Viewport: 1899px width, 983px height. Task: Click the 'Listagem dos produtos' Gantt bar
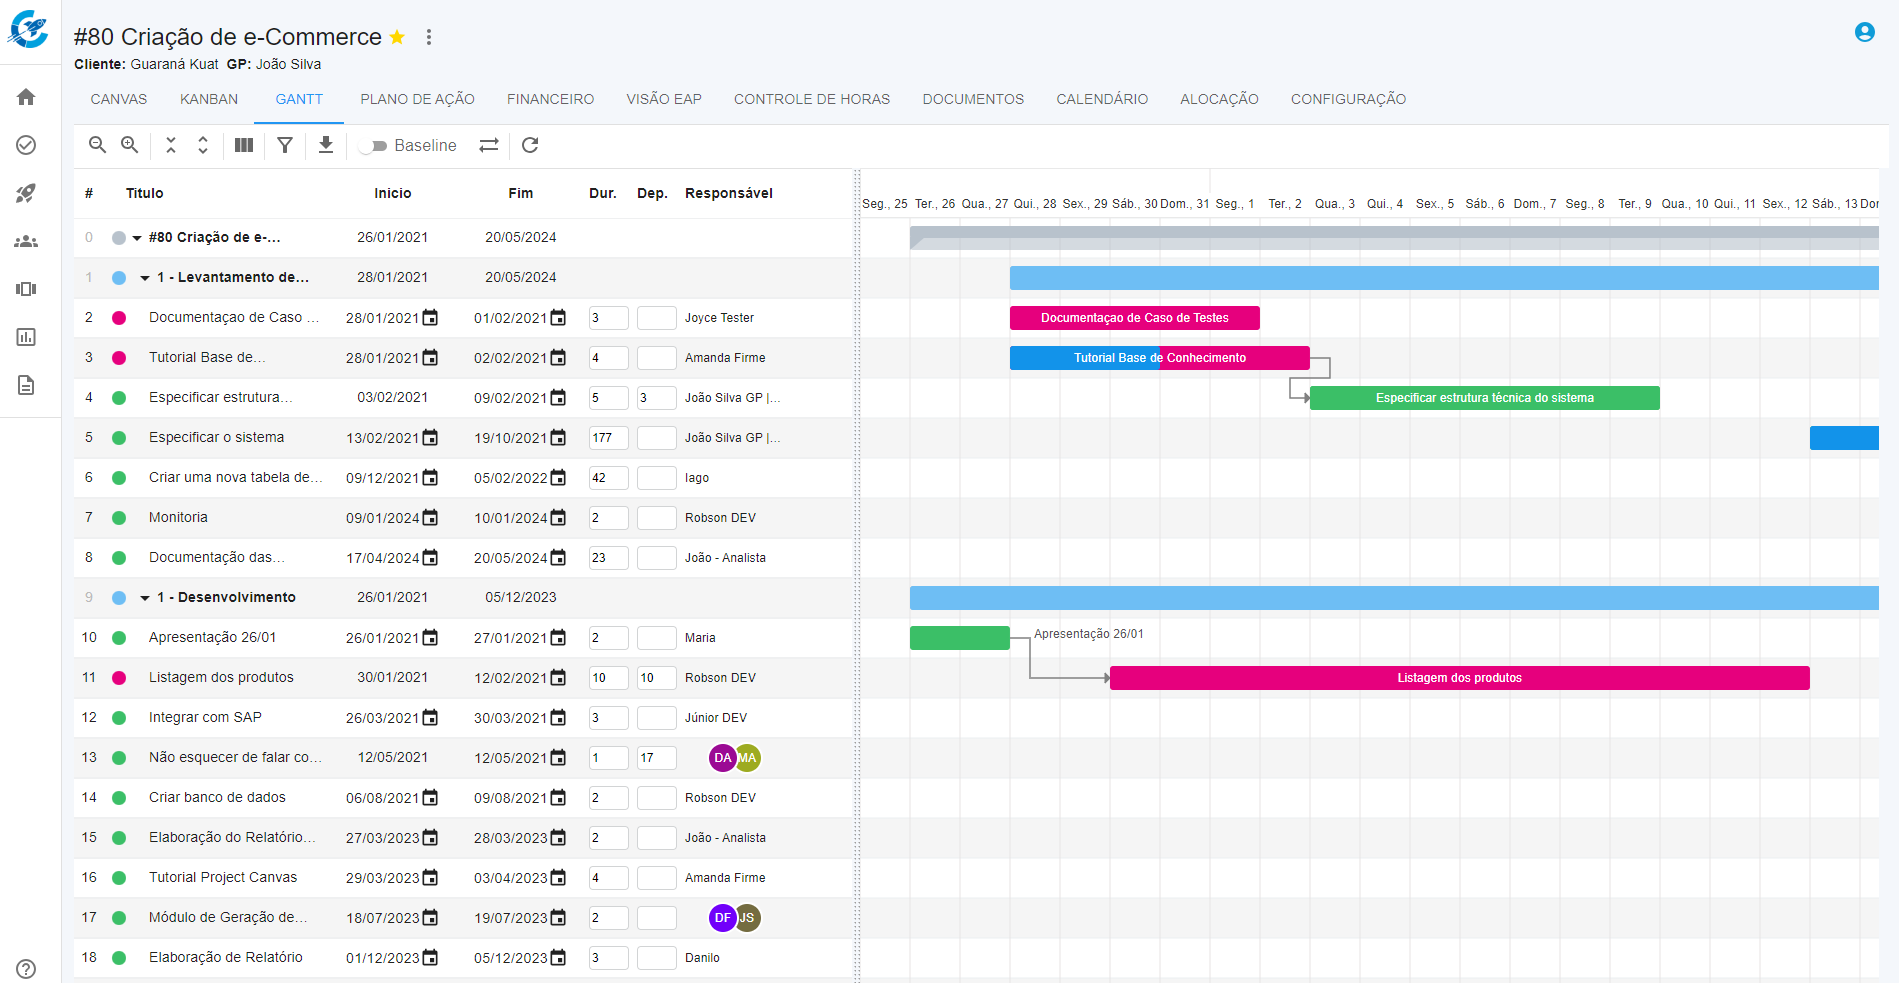(x=1459, y=678)
